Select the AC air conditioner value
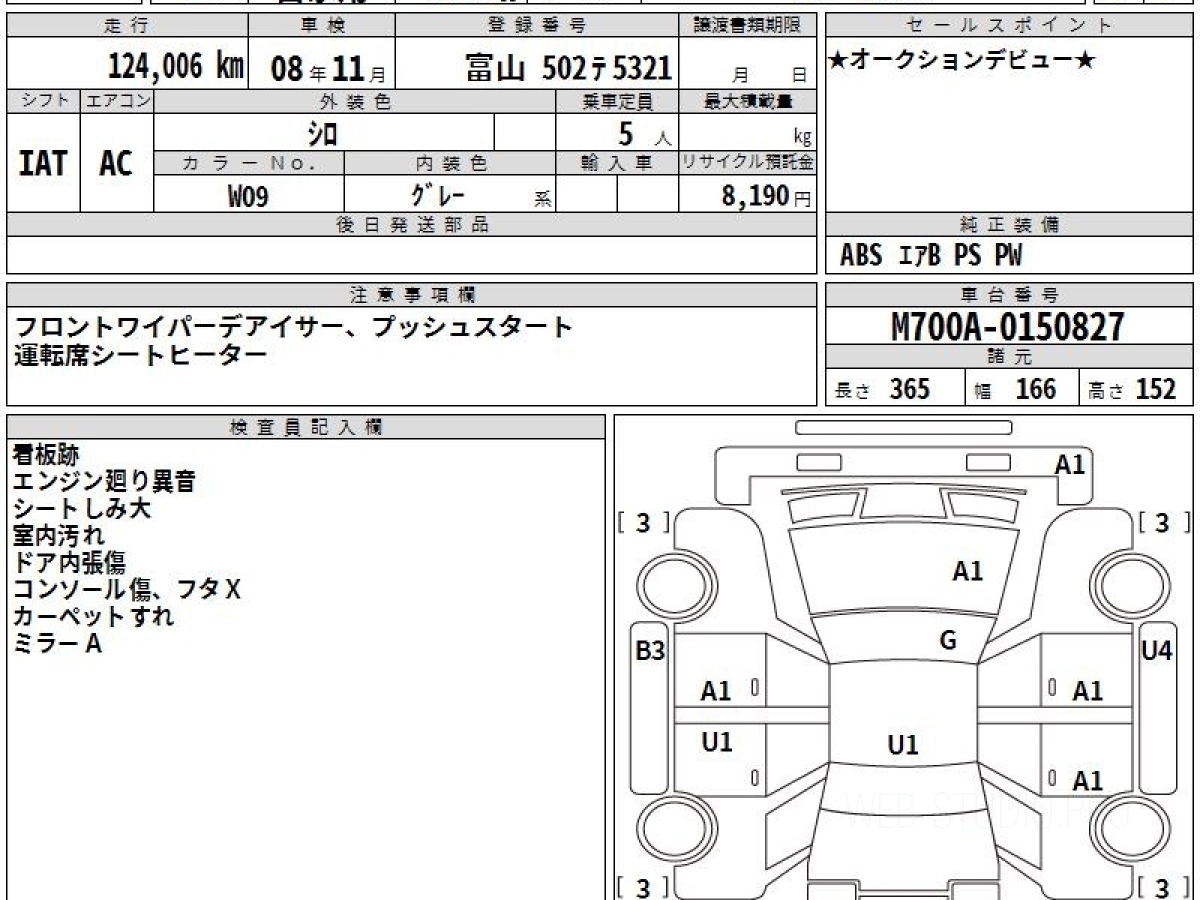The width and height of the screenshot is (1200, 900). [116, 163]
